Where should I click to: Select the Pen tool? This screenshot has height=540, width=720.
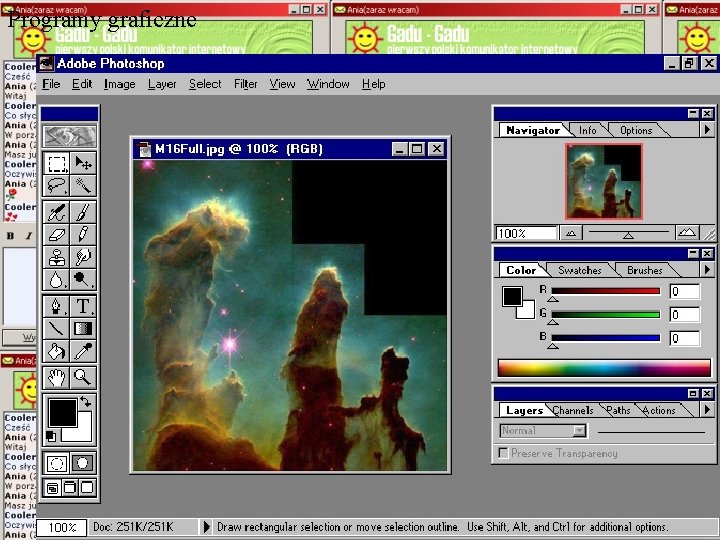click(56, 306)
